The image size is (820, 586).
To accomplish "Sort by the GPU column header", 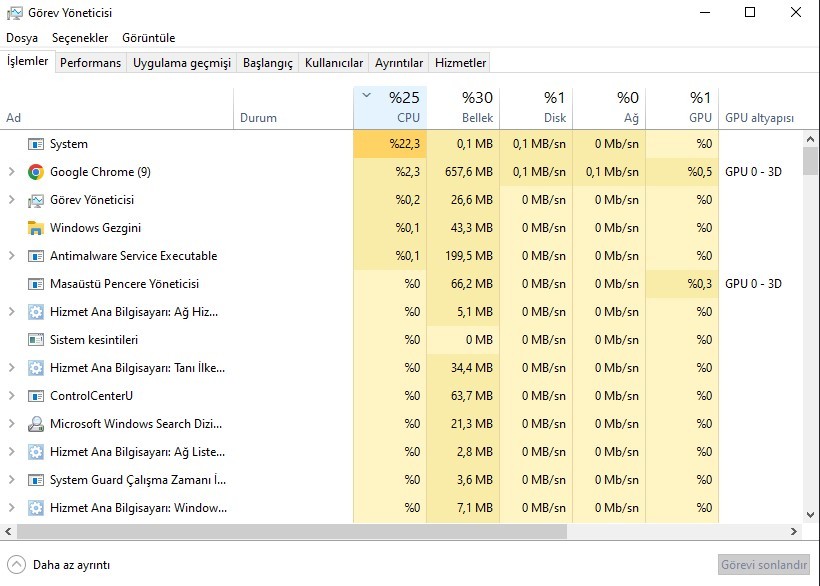I will coord(682,108).
